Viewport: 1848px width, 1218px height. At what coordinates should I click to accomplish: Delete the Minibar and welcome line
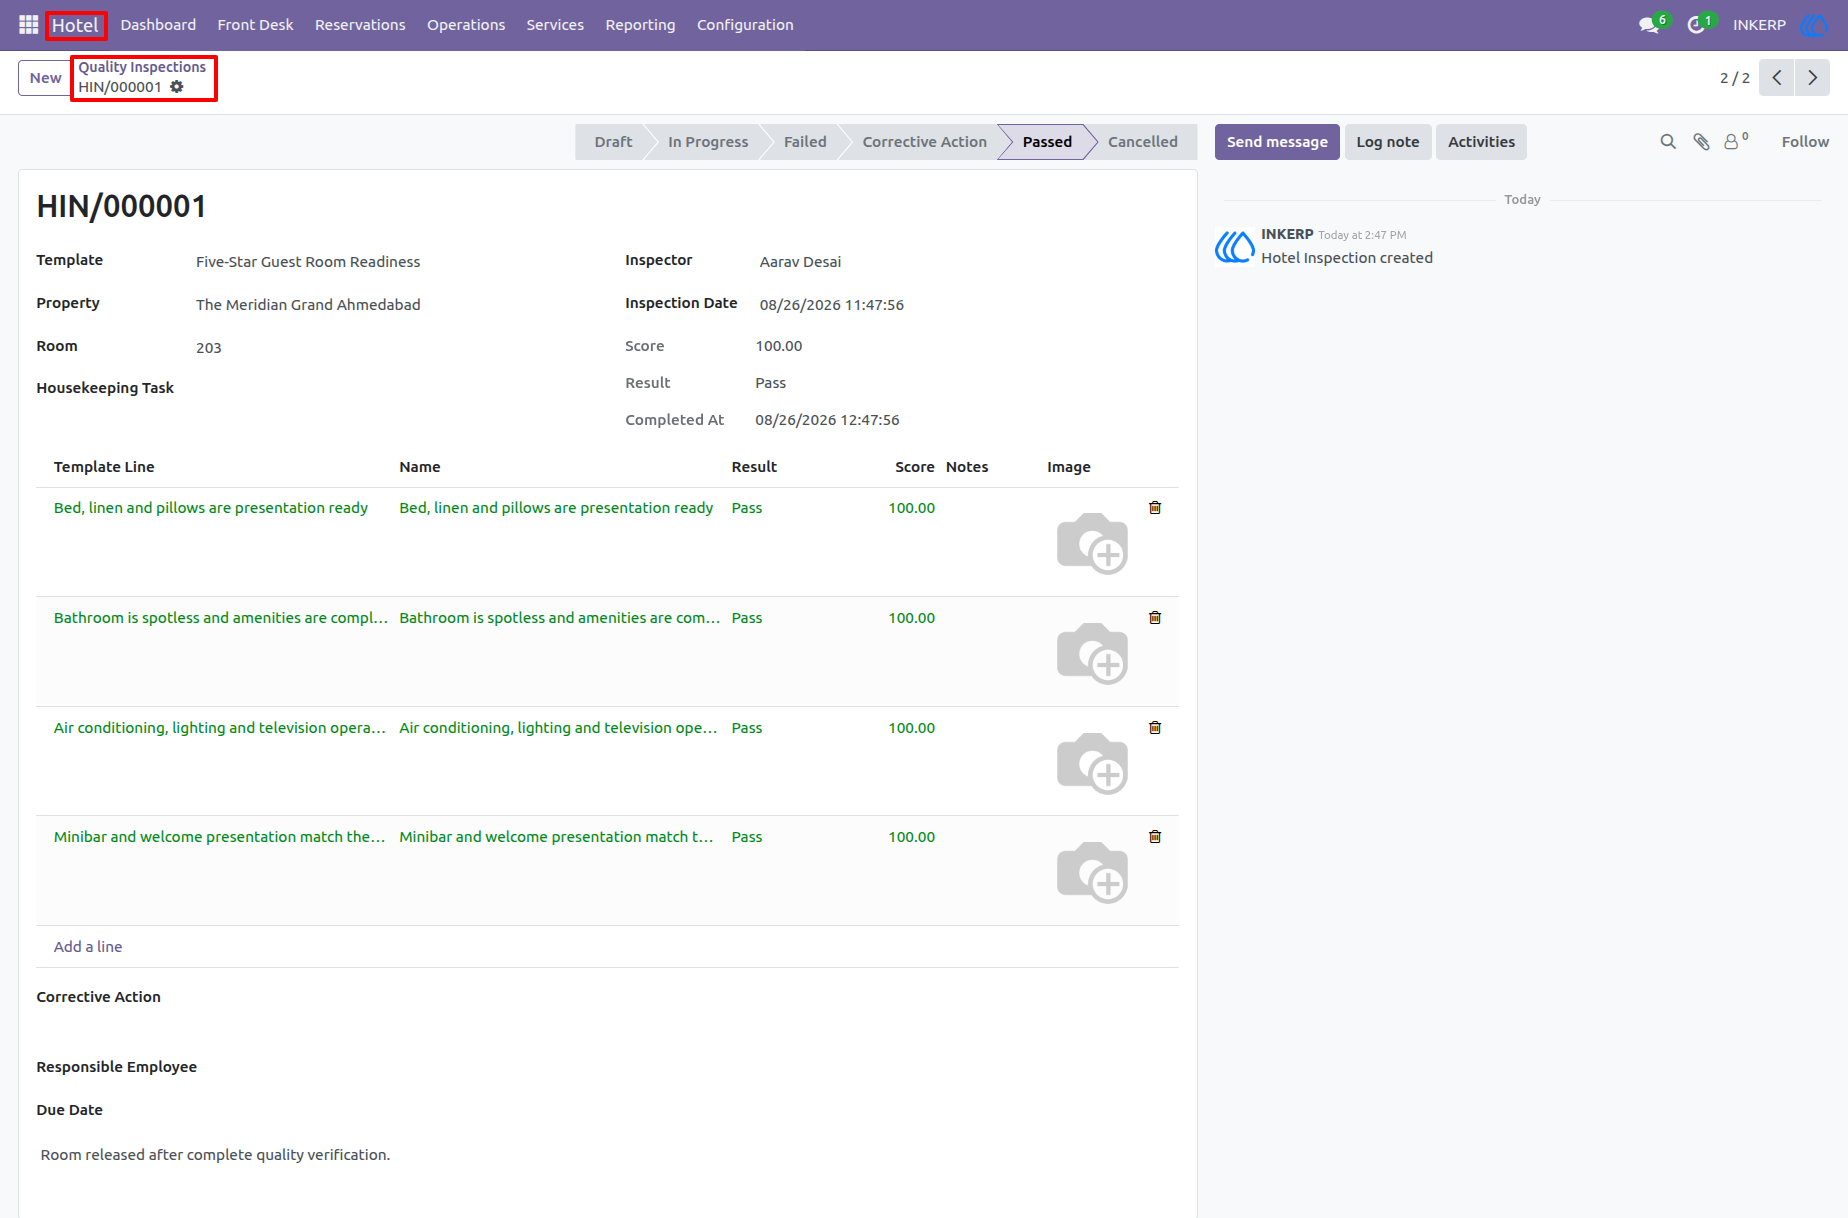point(1155,837)
